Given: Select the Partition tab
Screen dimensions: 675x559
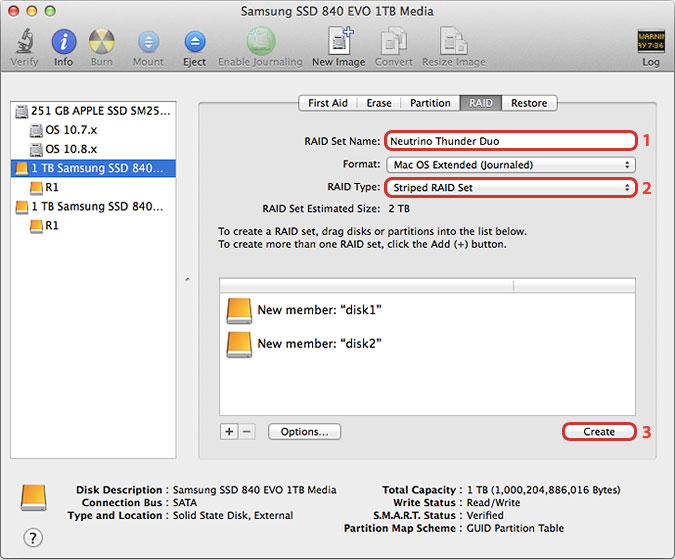Looking at the screenshot, I should [x=430, y=103].
